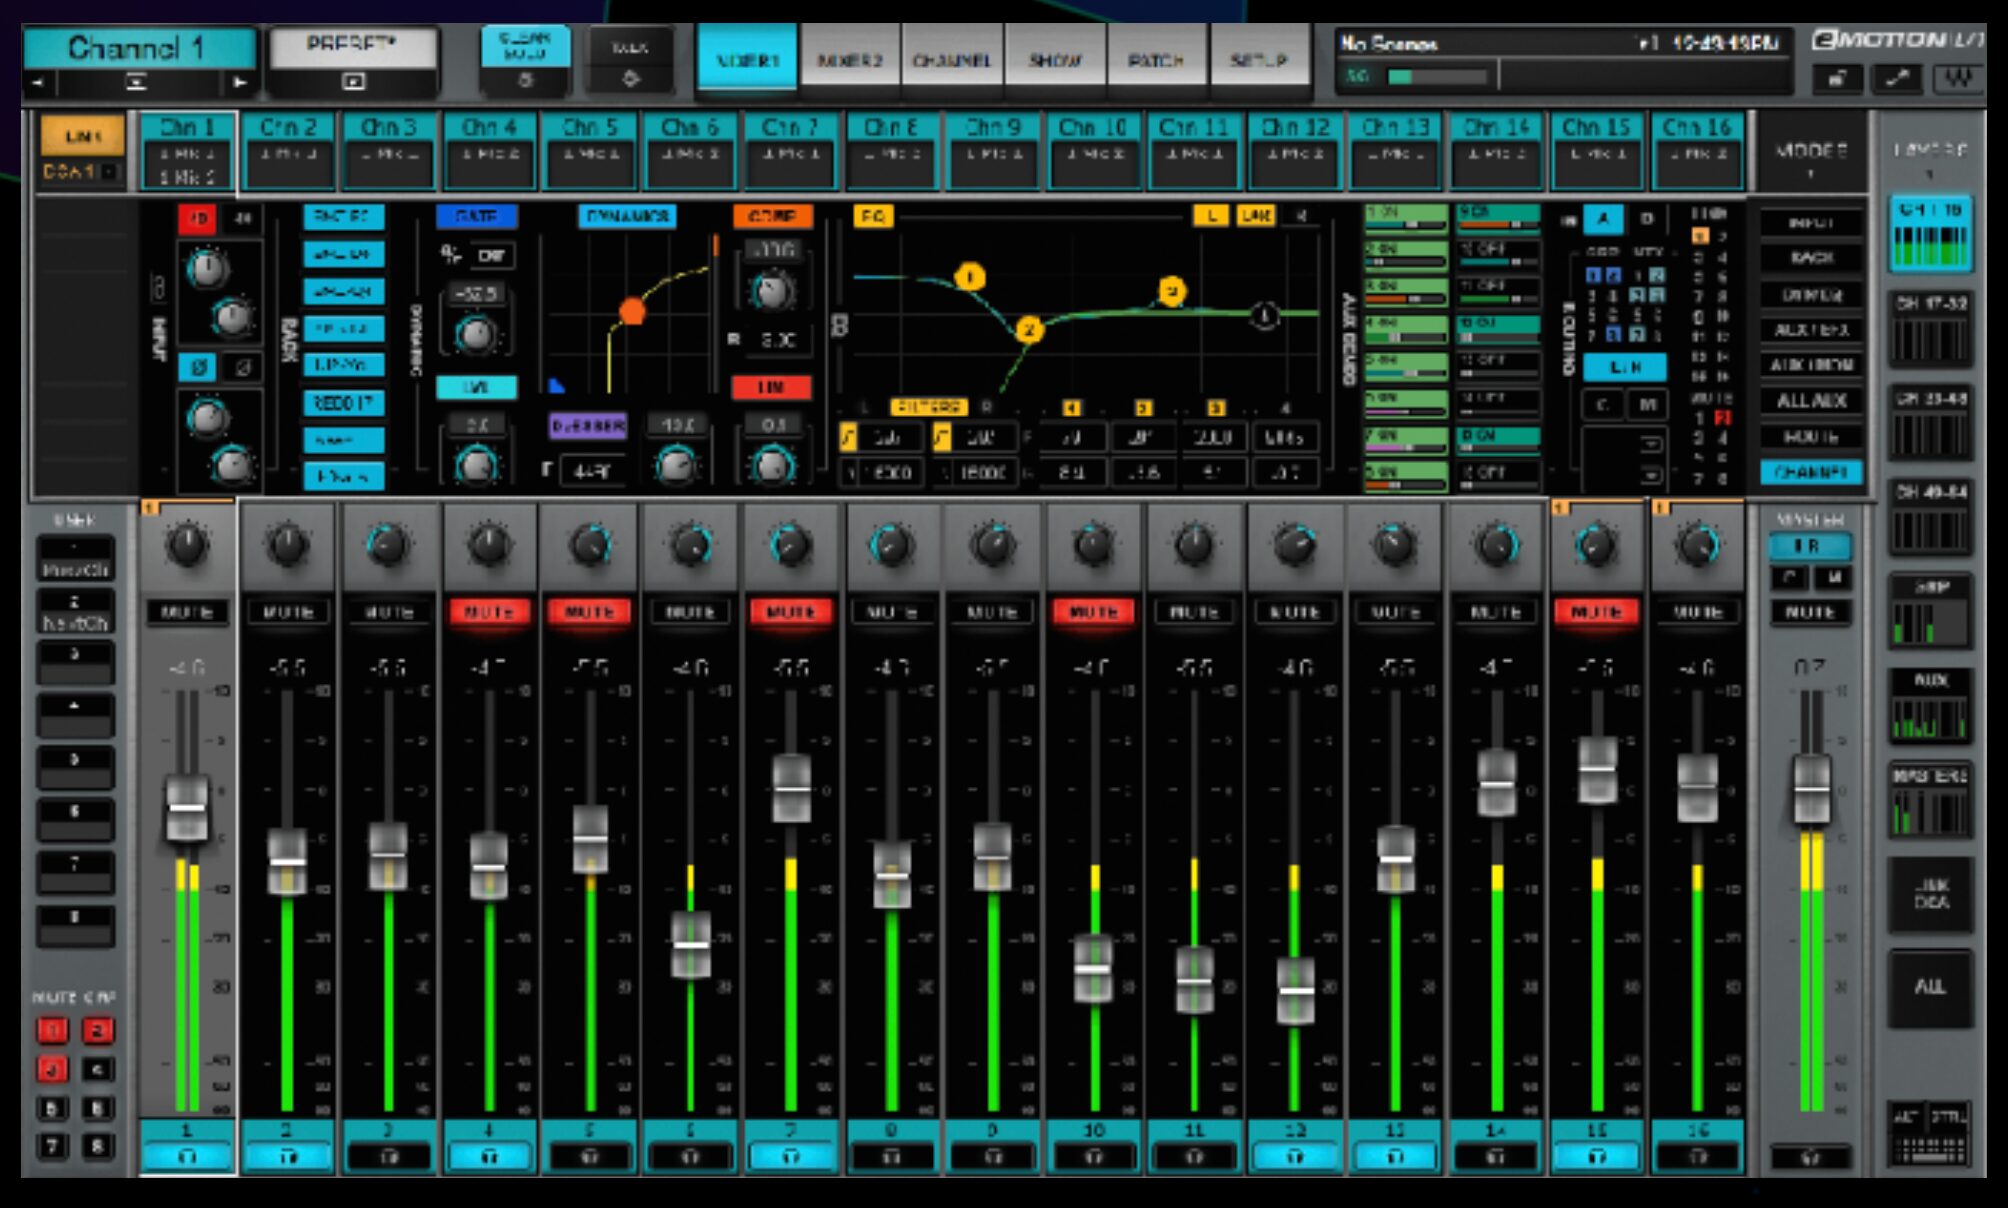
Task: Open the plugin slot labeled REDD 17
Action: (x=343, y=403)
